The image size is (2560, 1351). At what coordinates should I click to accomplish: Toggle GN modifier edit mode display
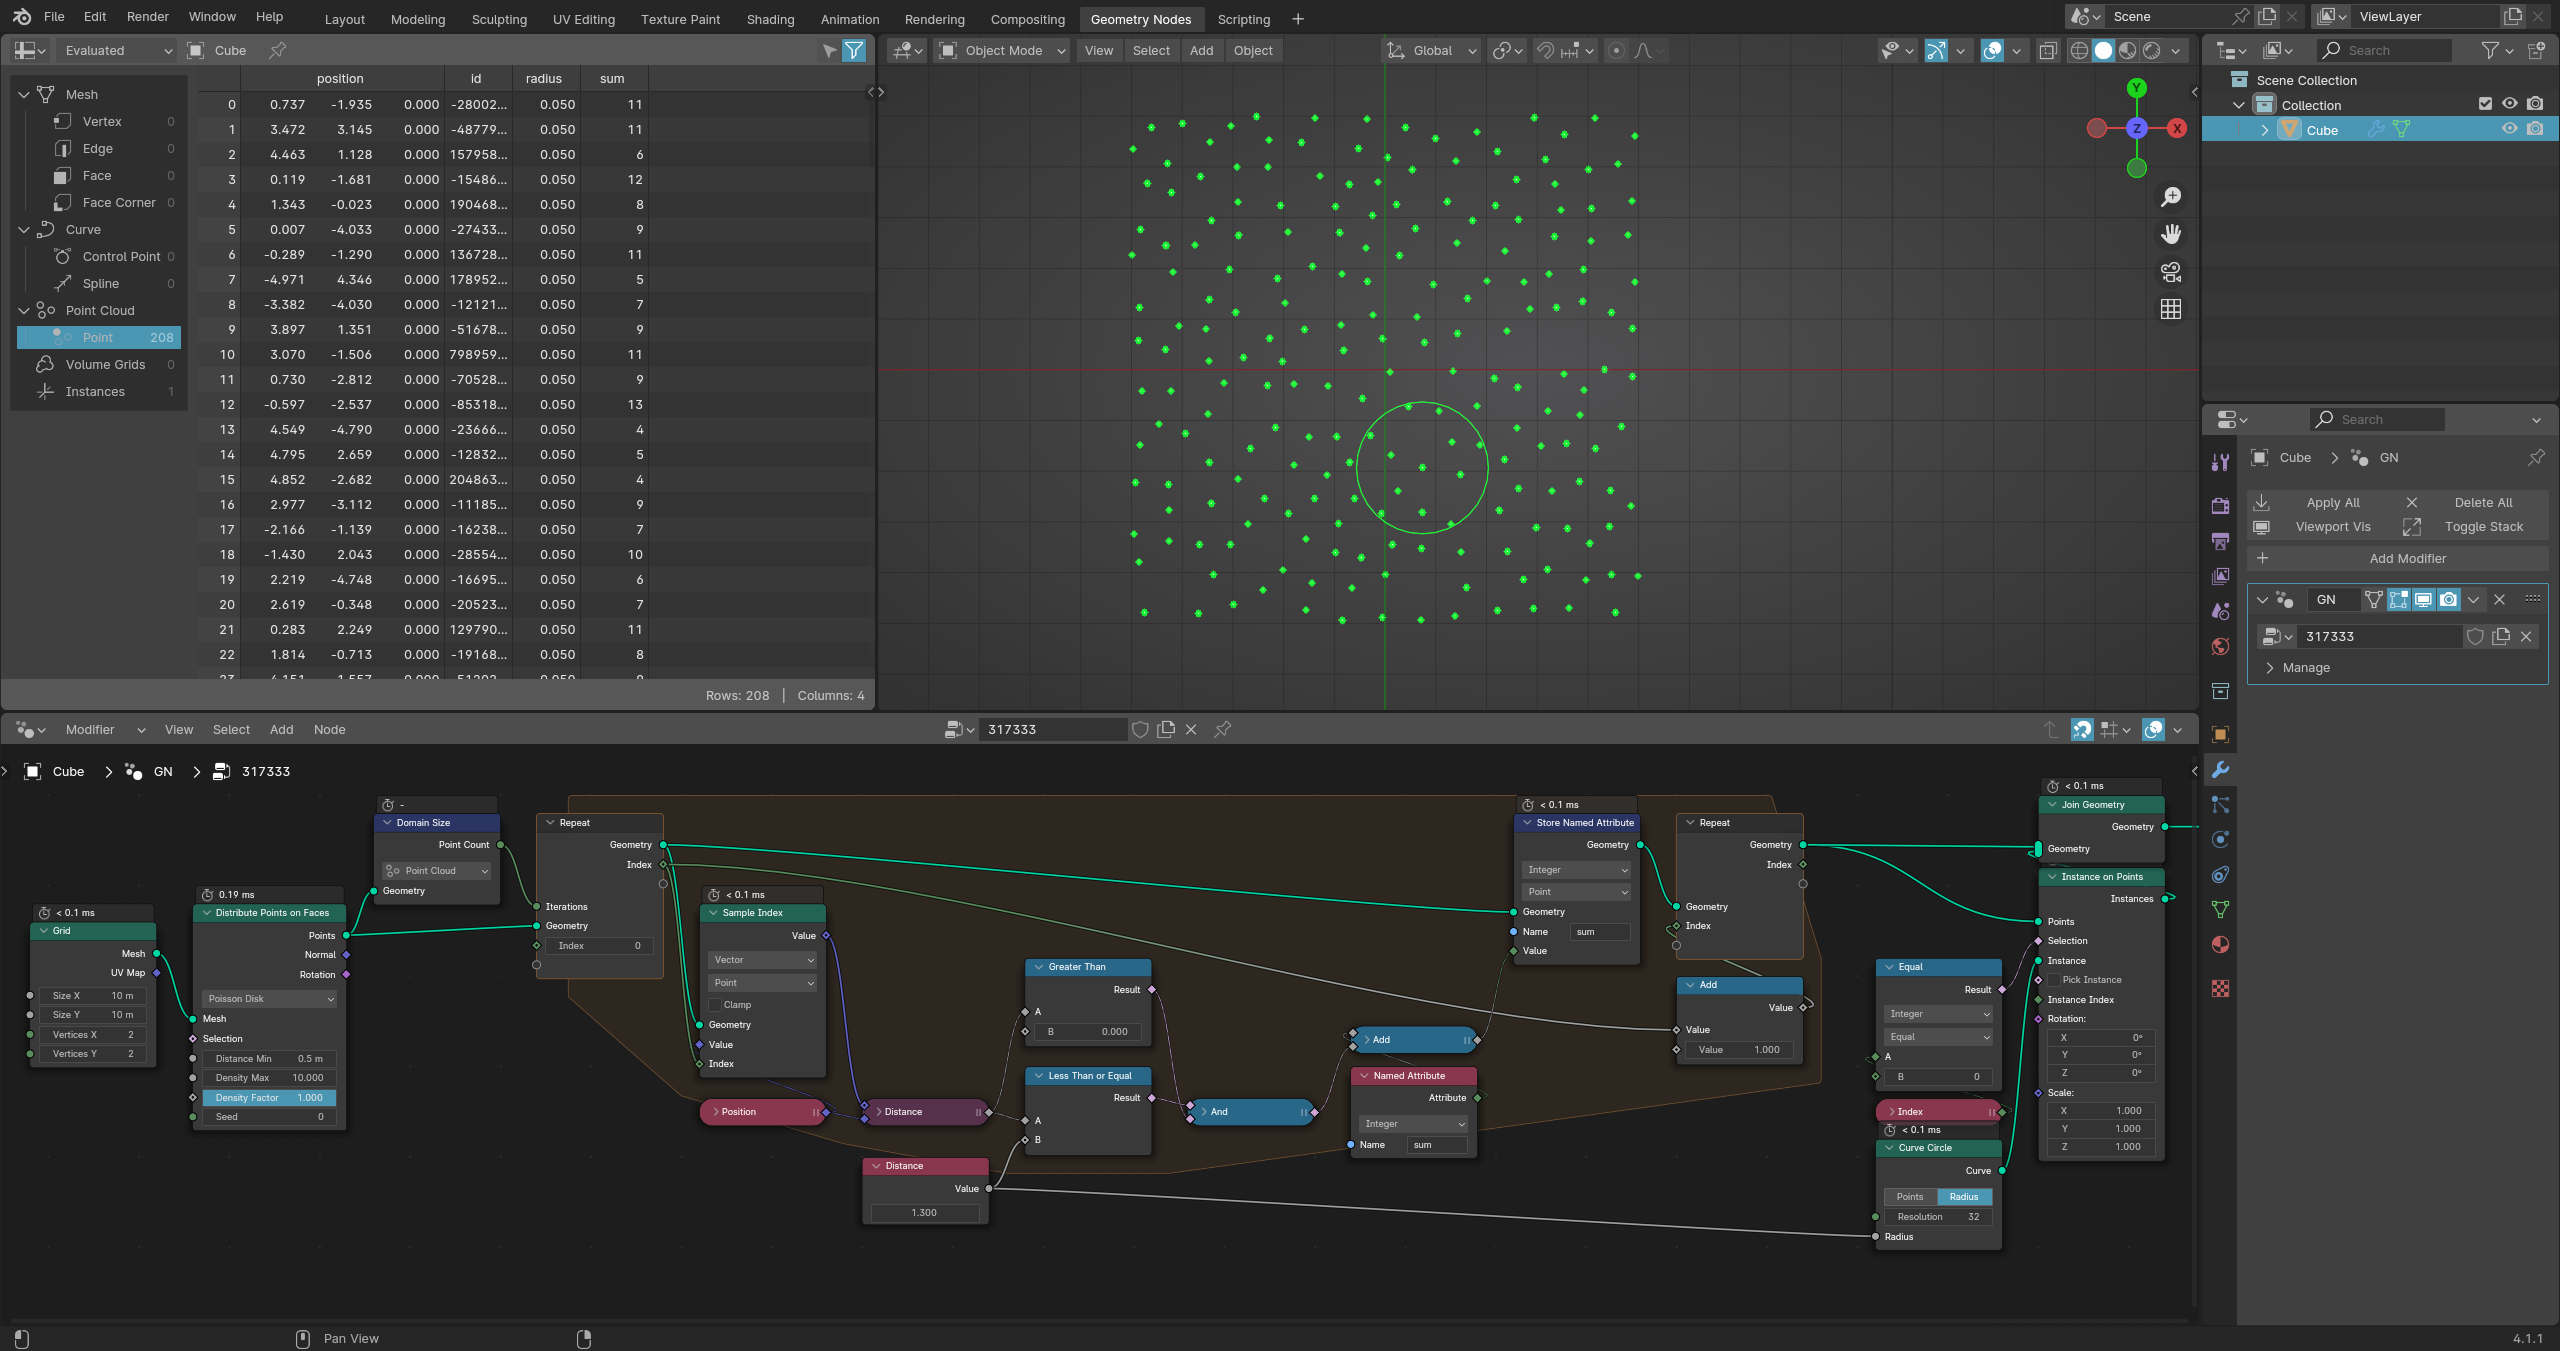click(2399, 599)
